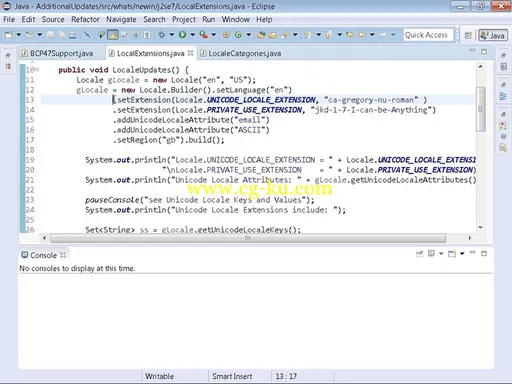Screen dimensions: 512x384
Task: Click the New Java Class icon
Action: click(238, 35)
